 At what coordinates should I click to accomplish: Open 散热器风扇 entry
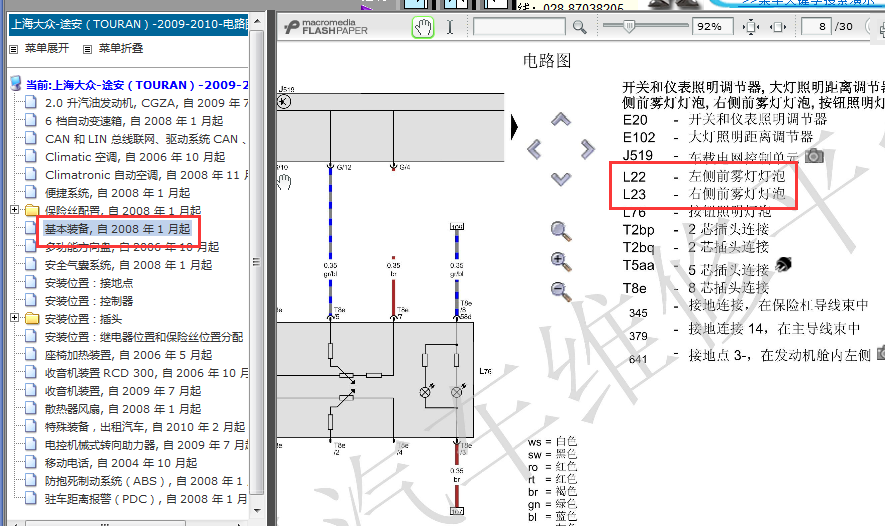[123, 409]
